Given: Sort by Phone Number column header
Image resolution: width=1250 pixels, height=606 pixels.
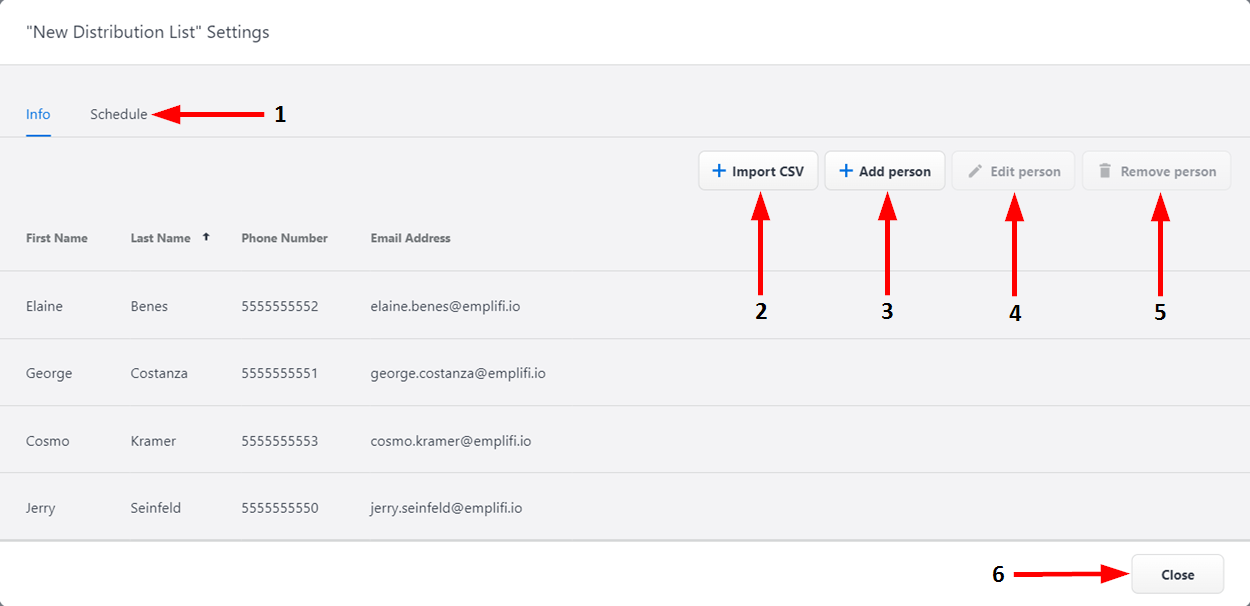Looking at the screenshot, I should coord(284,238).
